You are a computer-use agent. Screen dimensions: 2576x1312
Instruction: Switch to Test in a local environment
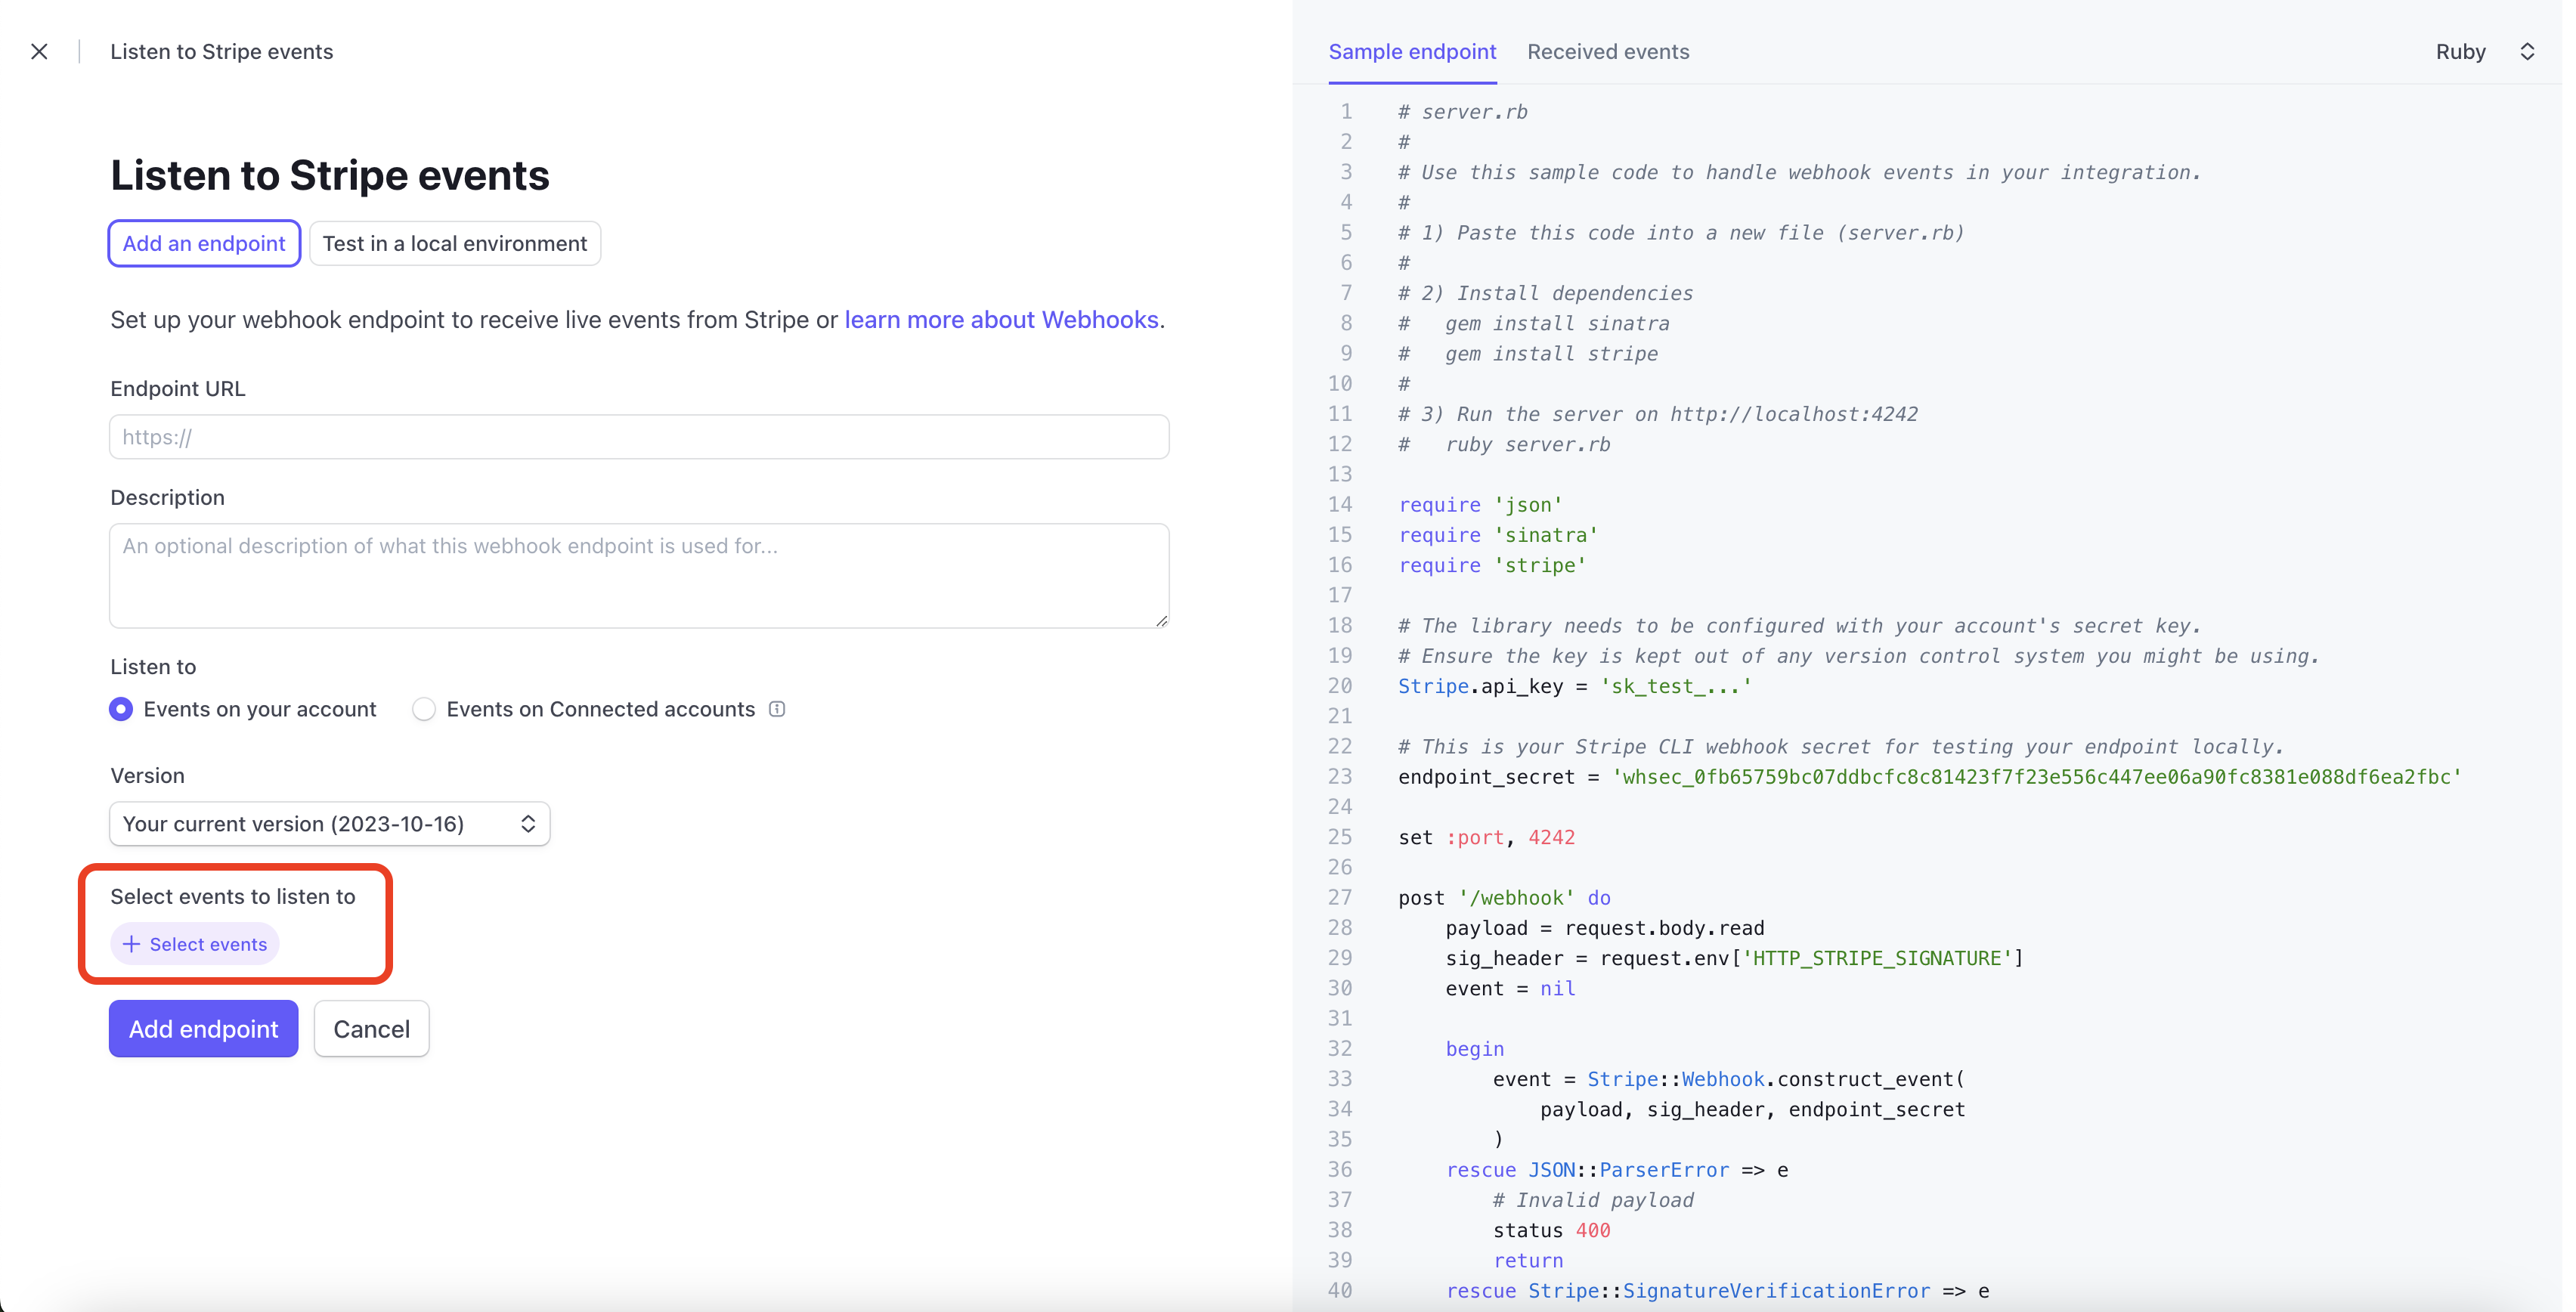pyautogui.click(x=455, y=243)
